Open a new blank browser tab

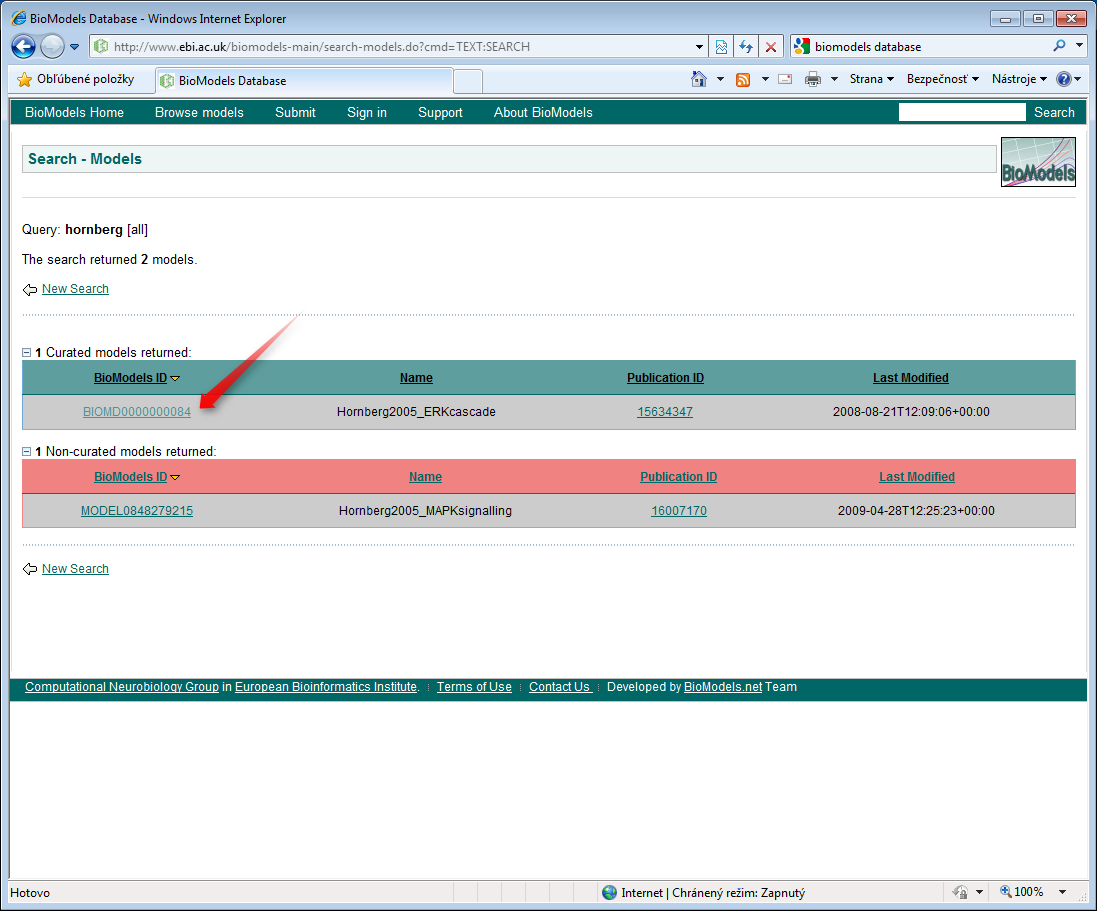[468, 81]
